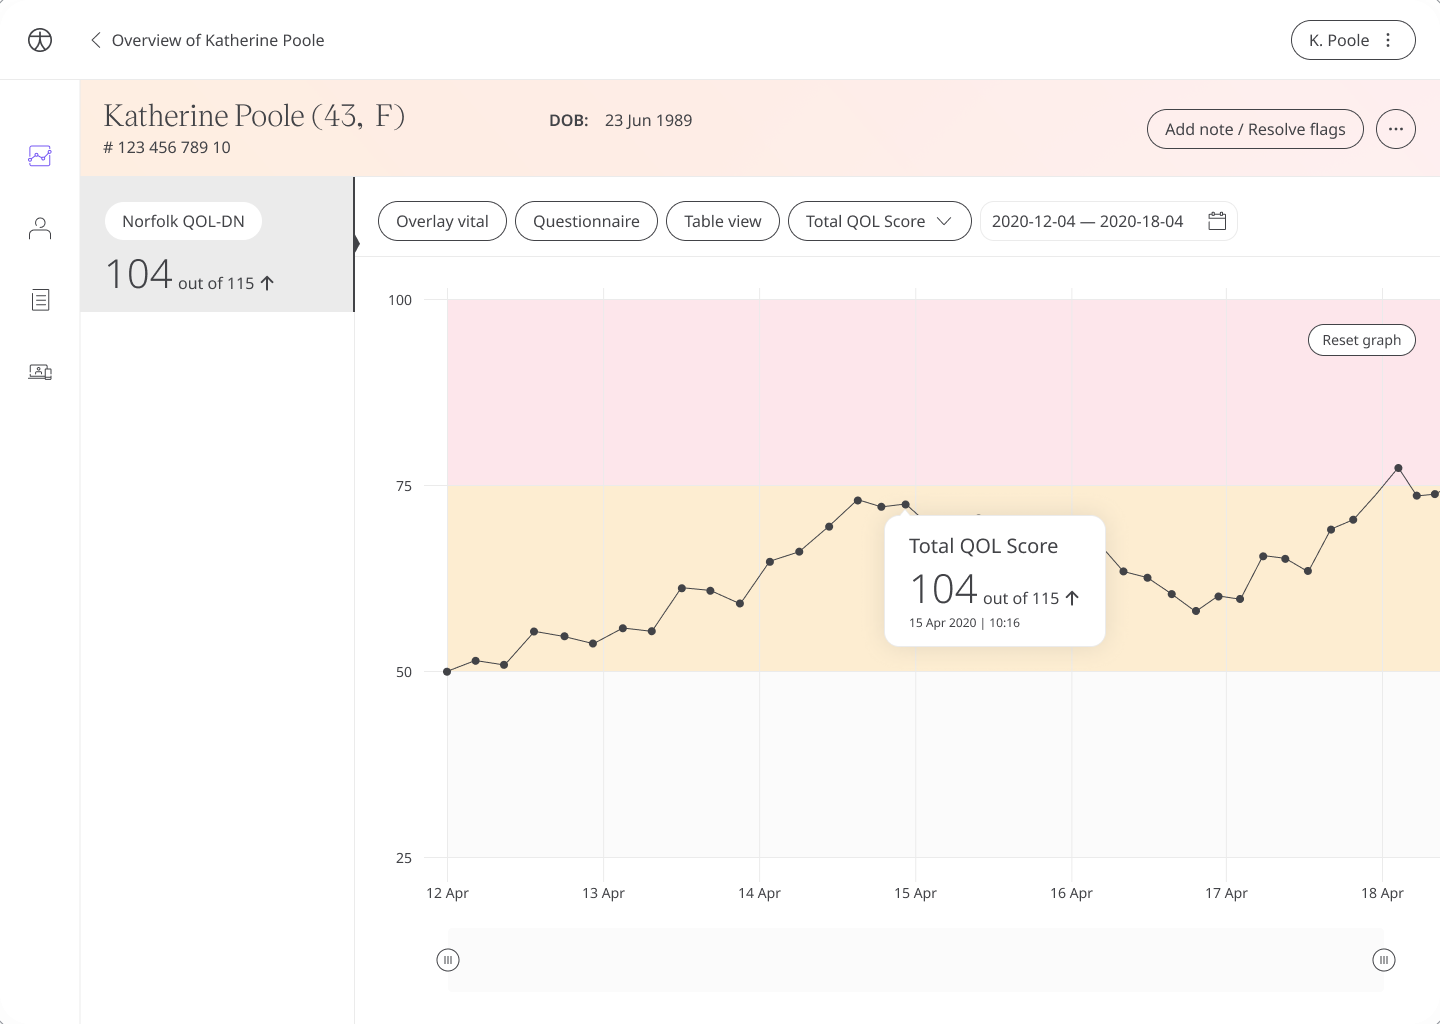Switch to Table view
The image size is (1440, 1024).
[723, 221]
